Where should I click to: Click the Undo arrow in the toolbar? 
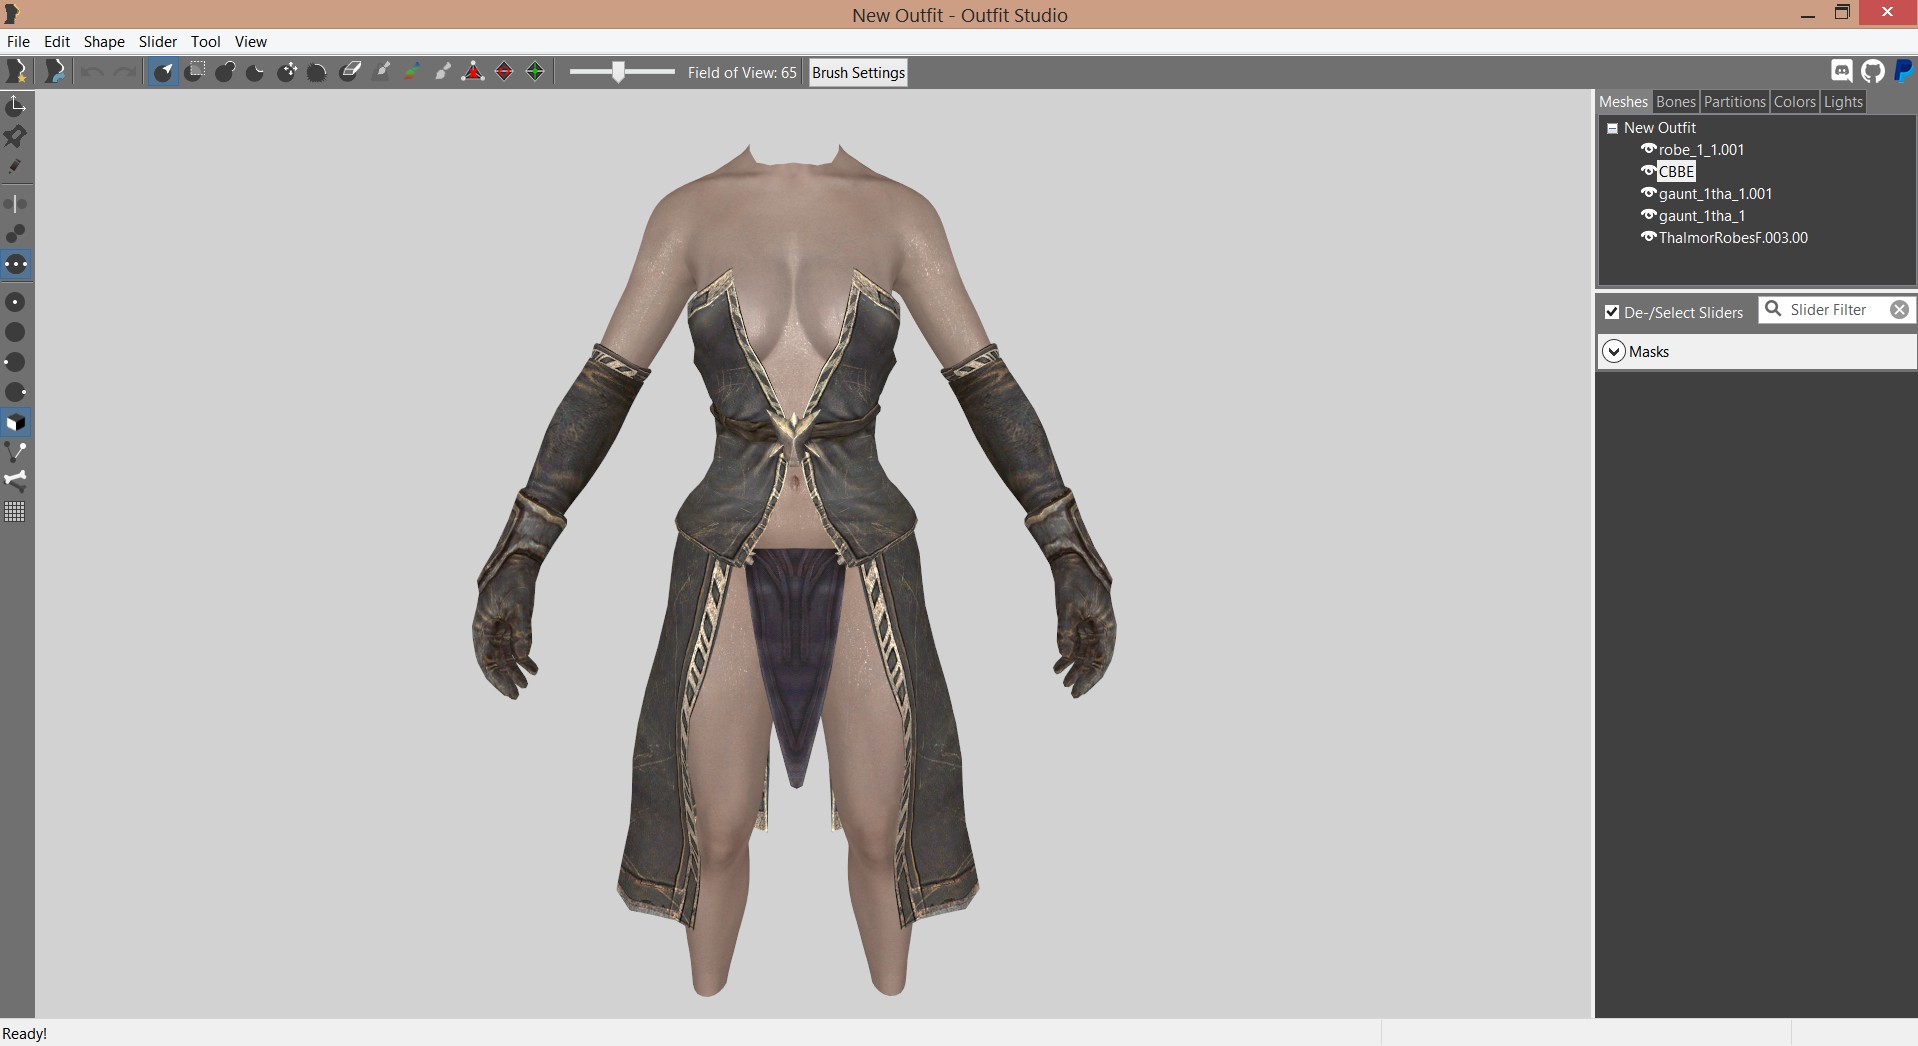(x=92, y=72)
